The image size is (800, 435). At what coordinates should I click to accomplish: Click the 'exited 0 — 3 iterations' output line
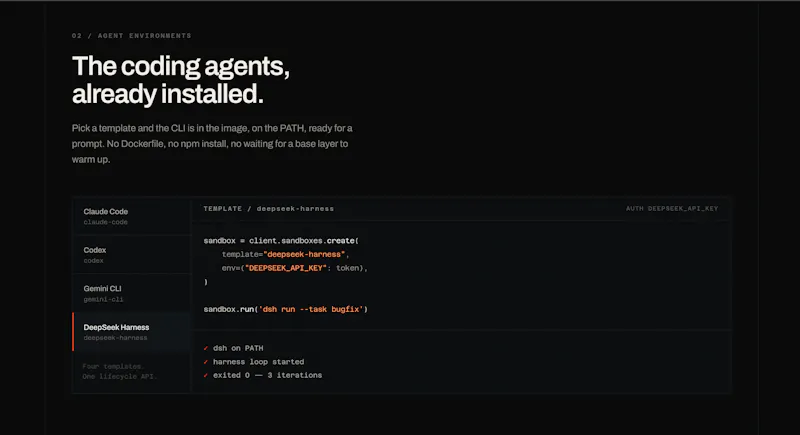pos(267,375)
